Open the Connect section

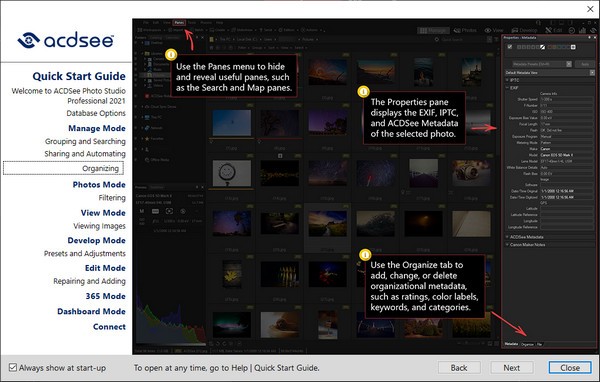tap(109, 327)
